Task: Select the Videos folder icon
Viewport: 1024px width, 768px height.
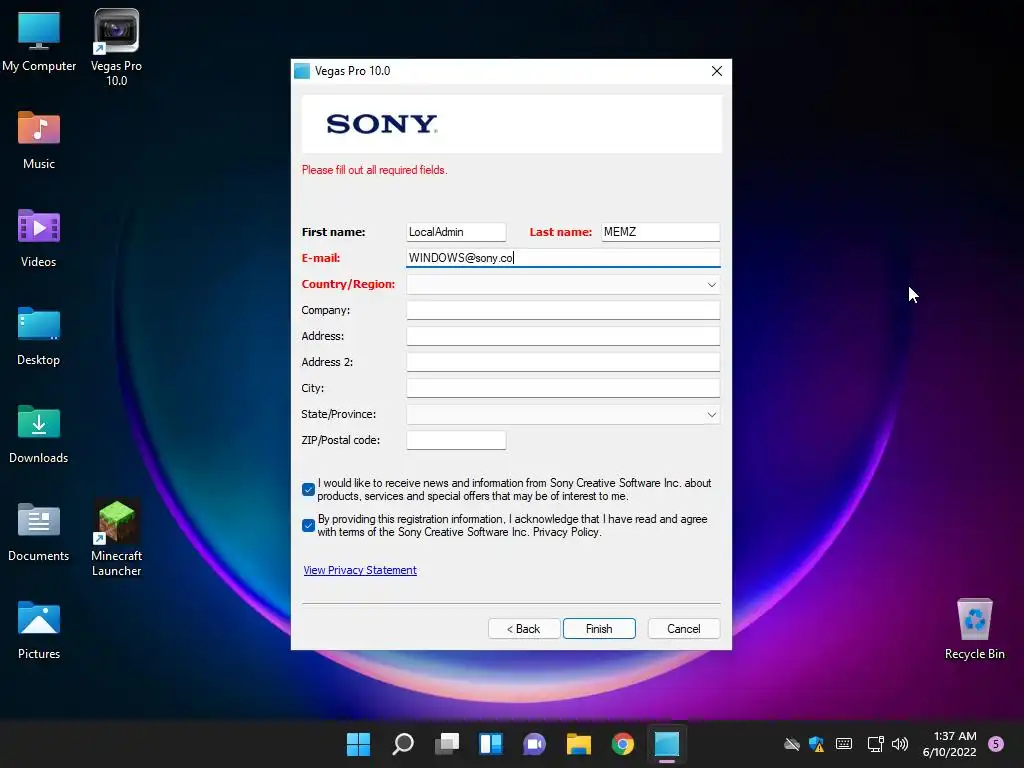Action: click(x=39, y=238)
